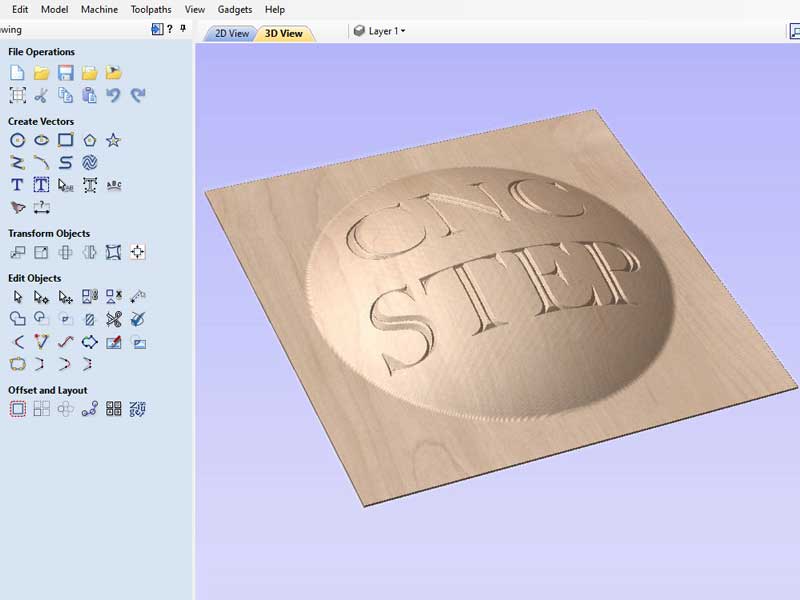Select the Draw Rectangle tool
The height and width of the screenshot is (600, 800).
66,140
